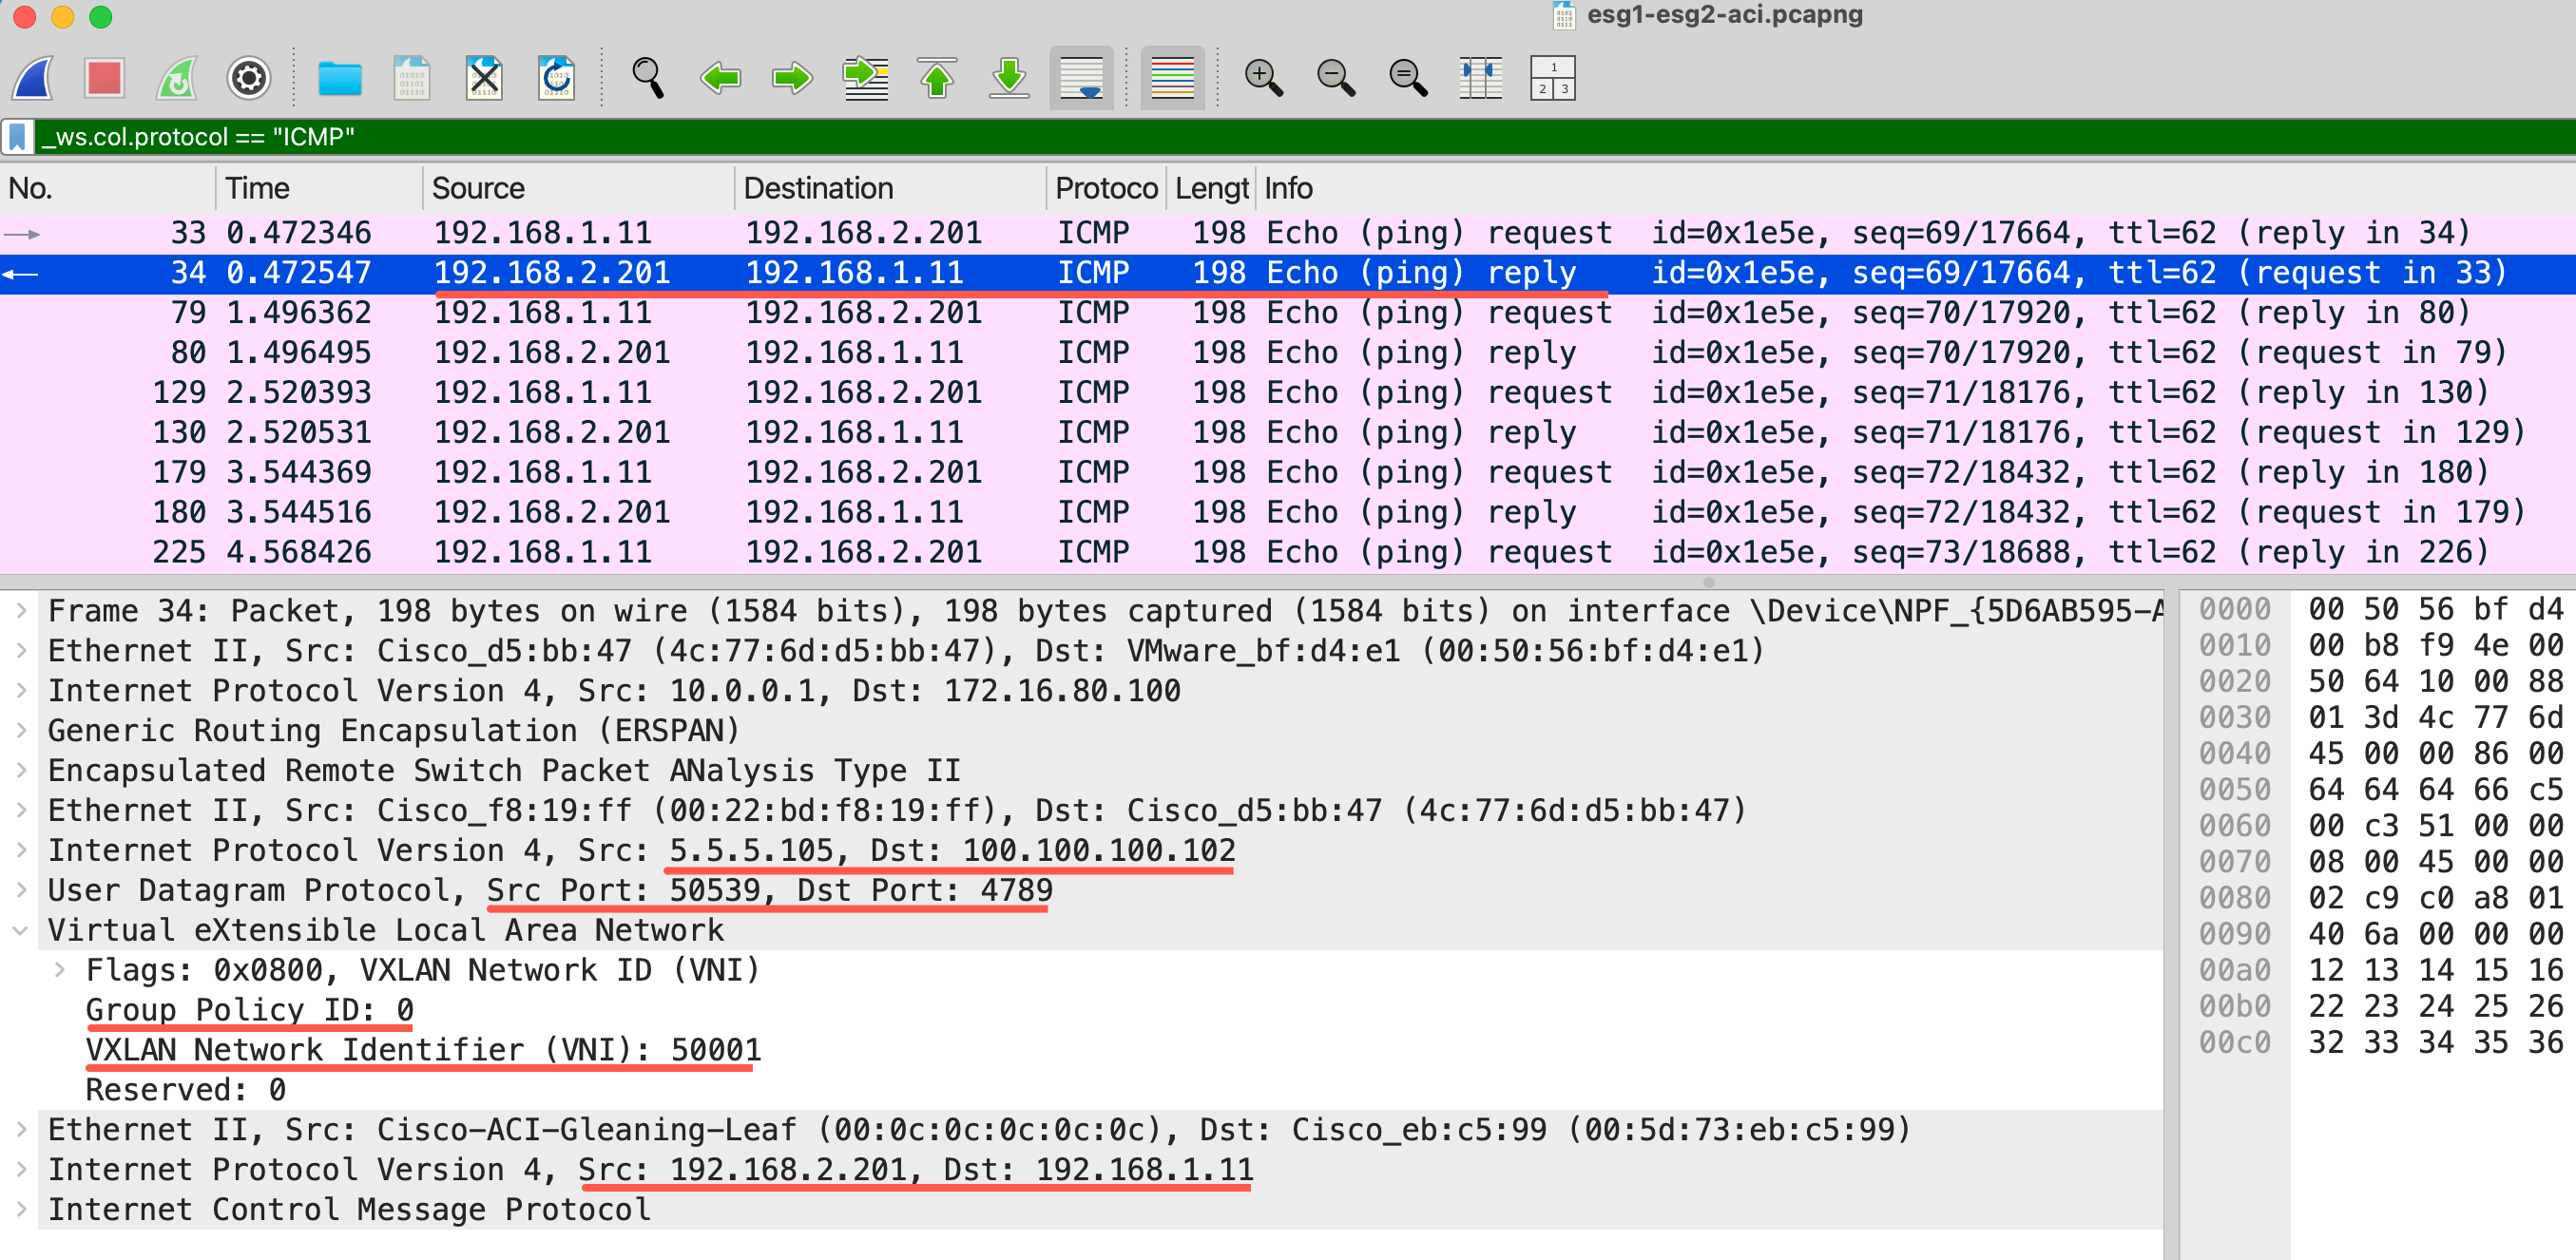Image resolution: width=2576 pixels, height=1260 pixels.
Task: Reset text to normal size
Action: (x=1408, y=78)
